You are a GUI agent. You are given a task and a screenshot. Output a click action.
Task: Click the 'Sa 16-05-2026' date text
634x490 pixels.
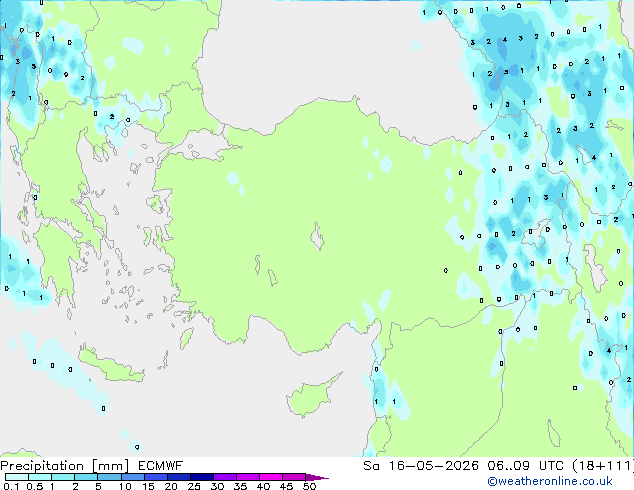coord(421,466)
